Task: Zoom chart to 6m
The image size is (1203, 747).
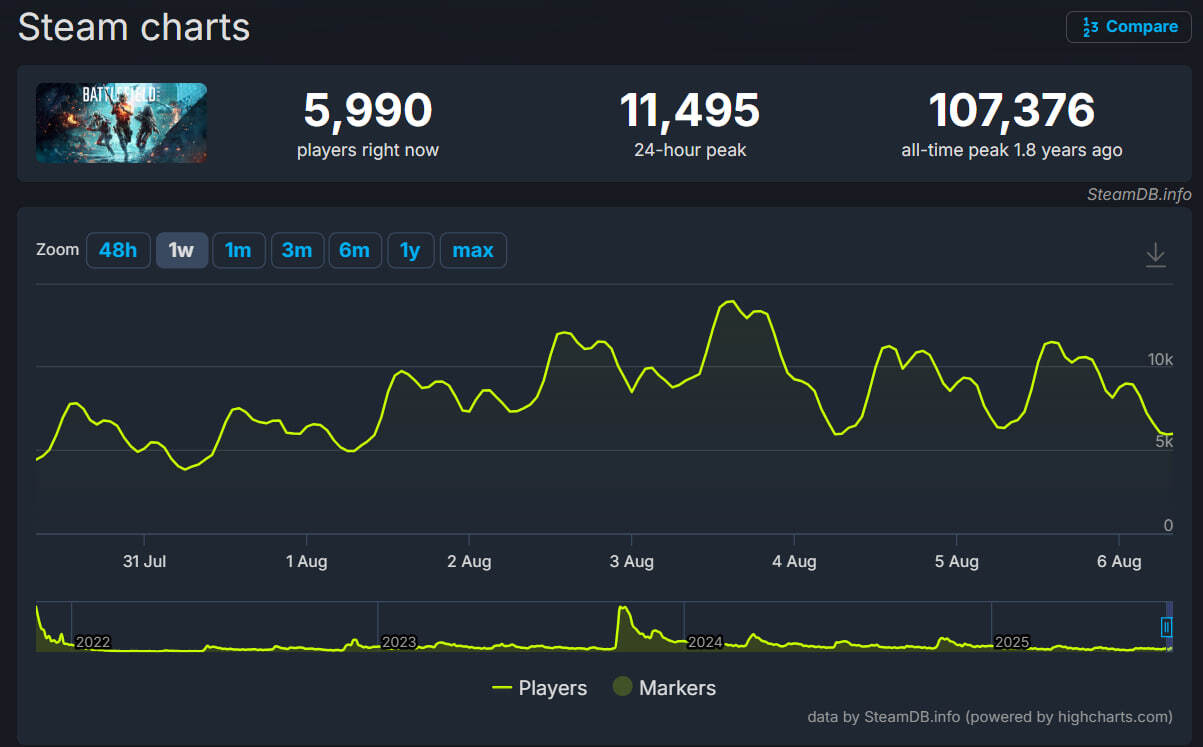Action: pos(354,250)
